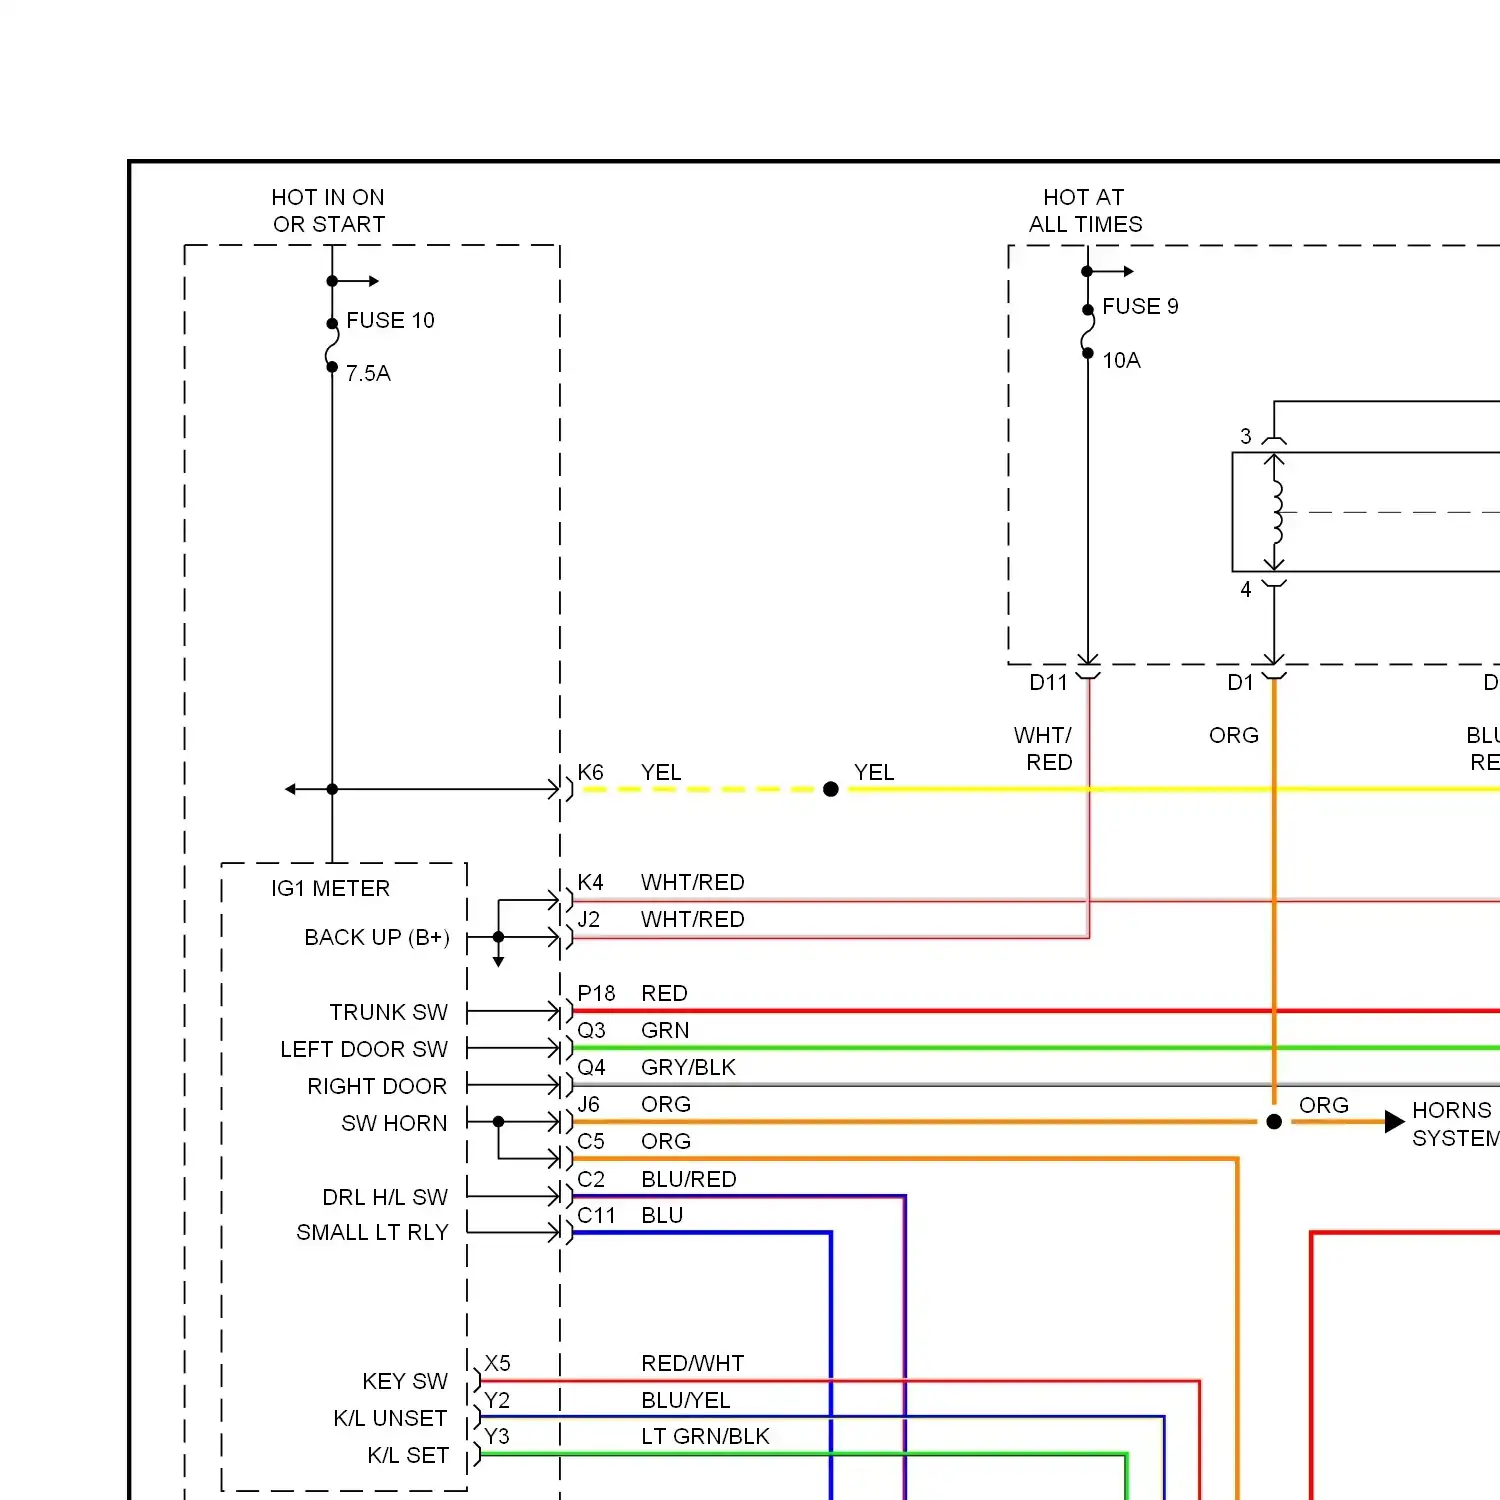Click the K/L UNSET label
This screenshot has height=1500, width=1500.
(x=390, y=1418)
